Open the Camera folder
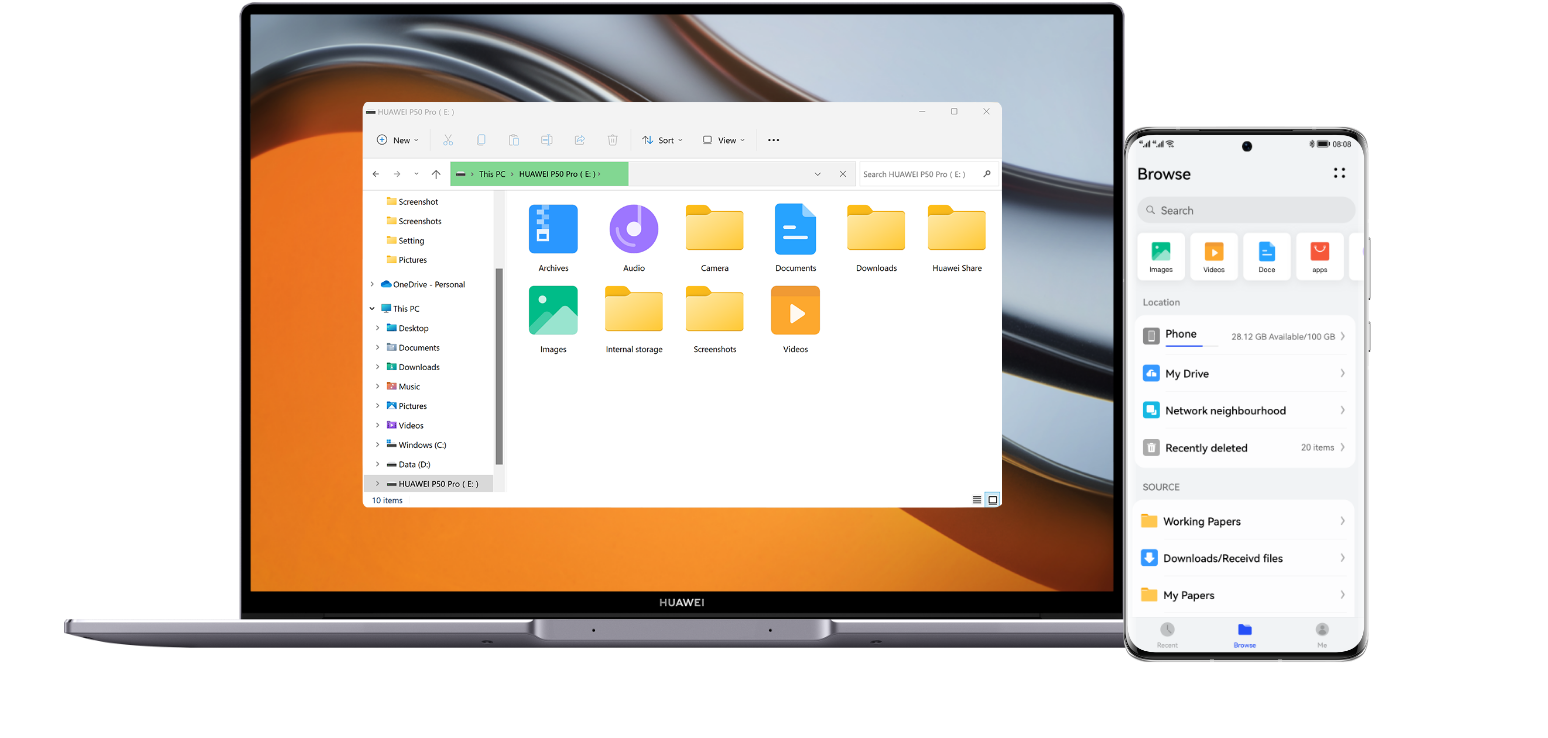Viewport: 1548px width, 738px height. (x=714, y=228)
